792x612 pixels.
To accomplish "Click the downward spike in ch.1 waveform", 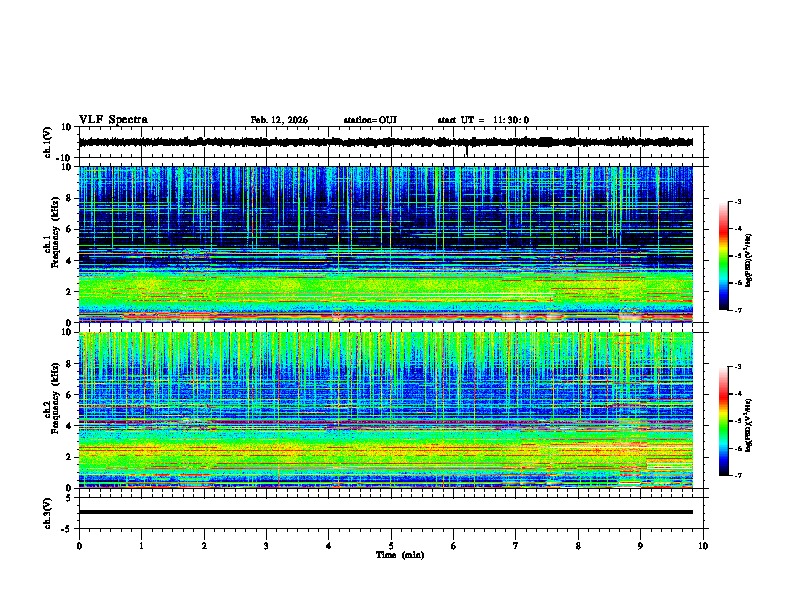I will click(467, 151).
